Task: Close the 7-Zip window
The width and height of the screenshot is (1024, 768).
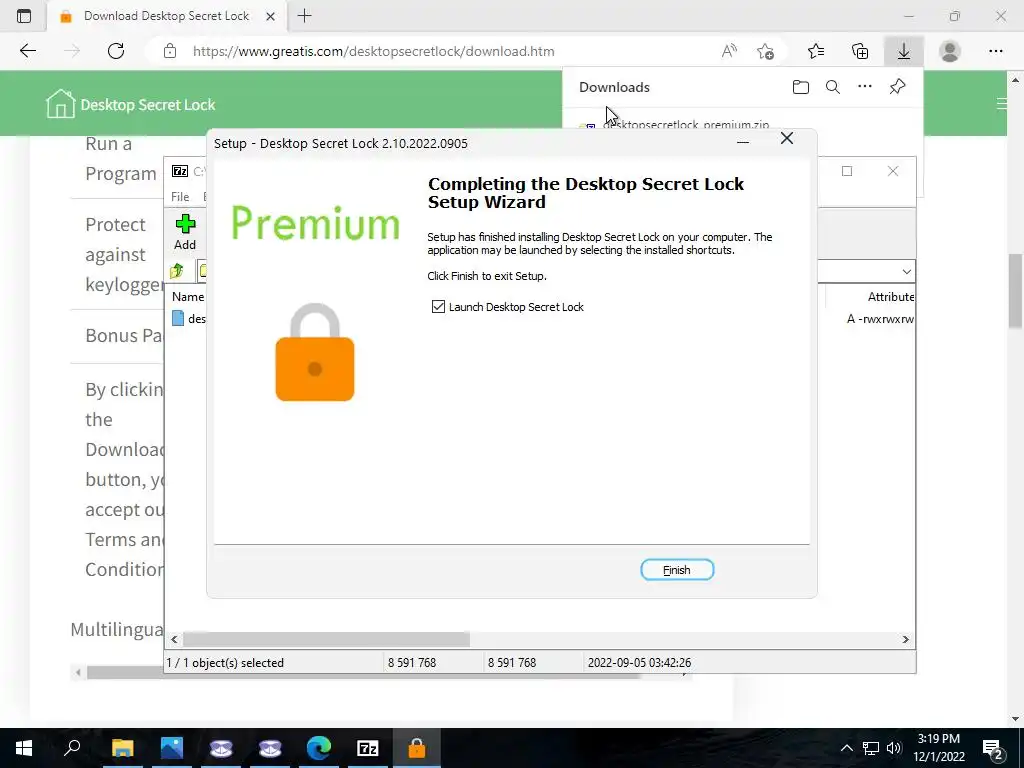Action: pos(893,171)
